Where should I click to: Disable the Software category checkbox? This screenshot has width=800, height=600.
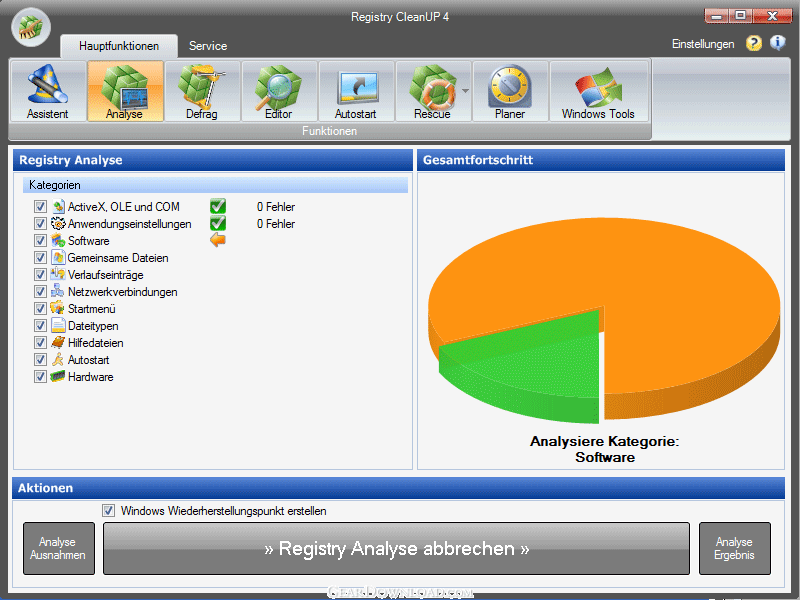40,240
